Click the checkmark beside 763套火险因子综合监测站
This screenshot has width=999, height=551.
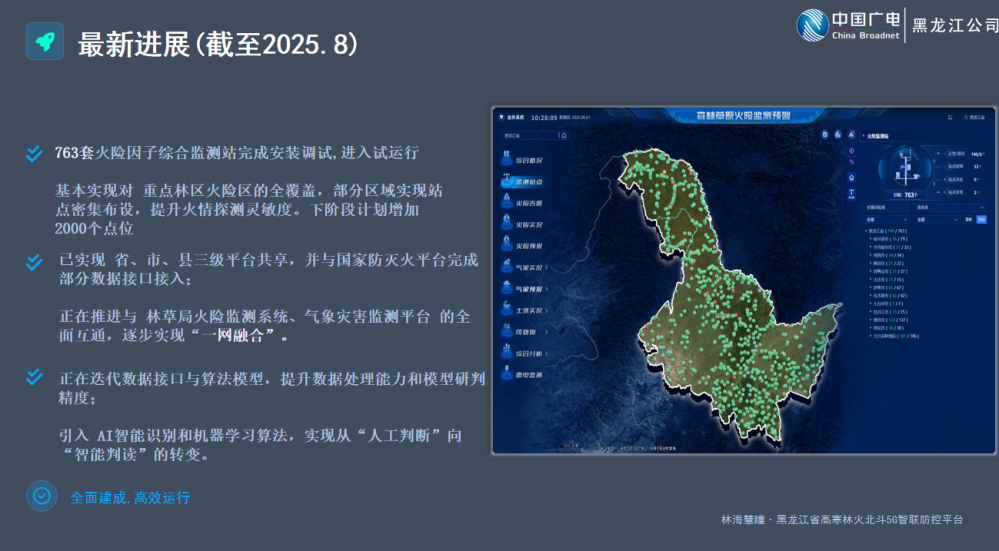click(x=35, y=153)
